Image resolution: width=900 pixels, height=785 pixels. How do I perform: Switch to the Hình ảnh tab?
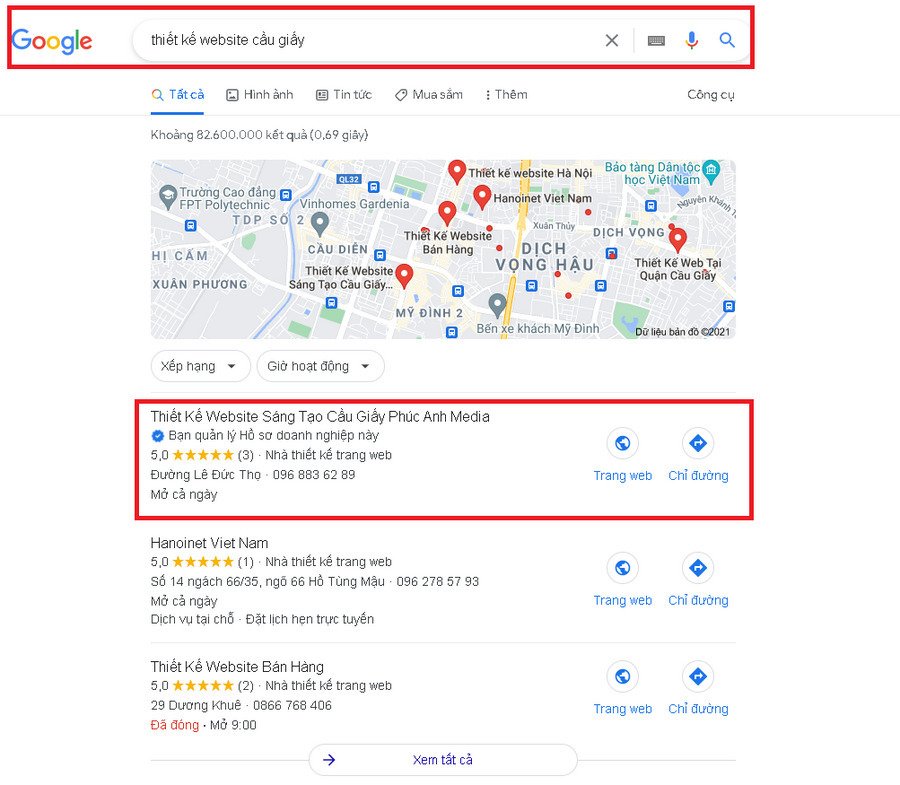(x=259, y=95)
